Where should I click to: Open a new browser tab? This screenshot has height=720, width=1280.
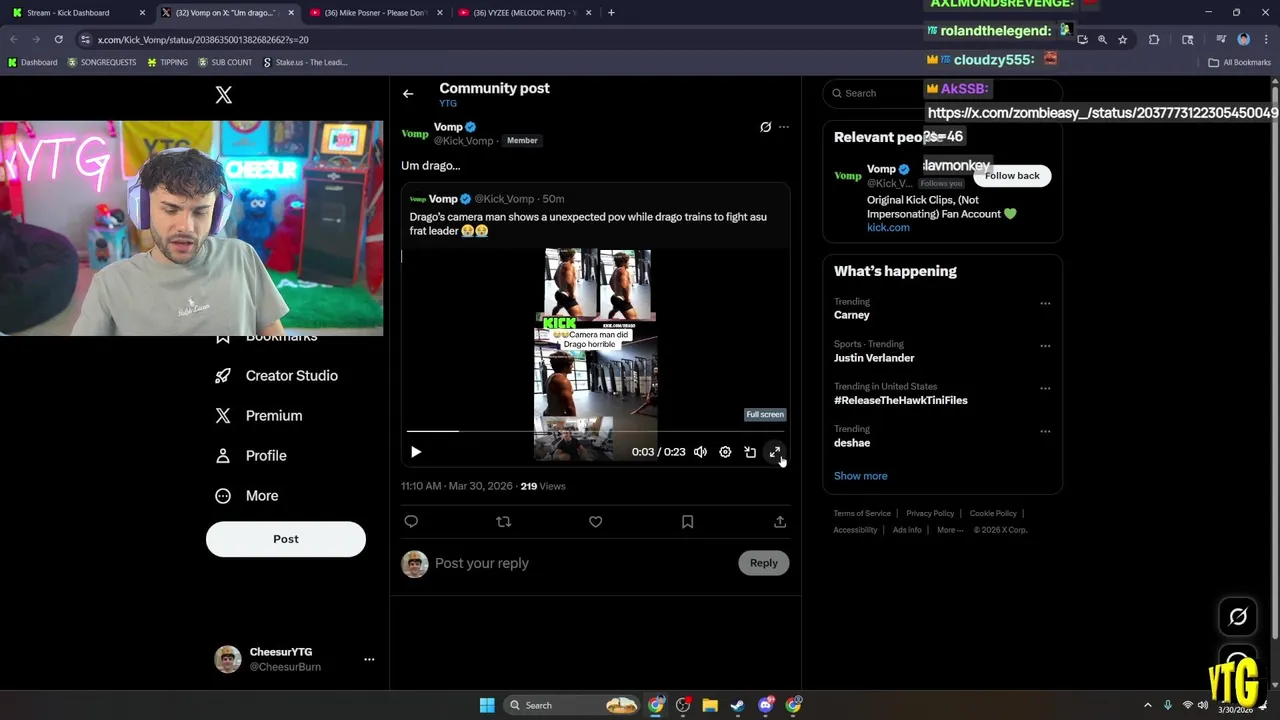coord(611,13)
